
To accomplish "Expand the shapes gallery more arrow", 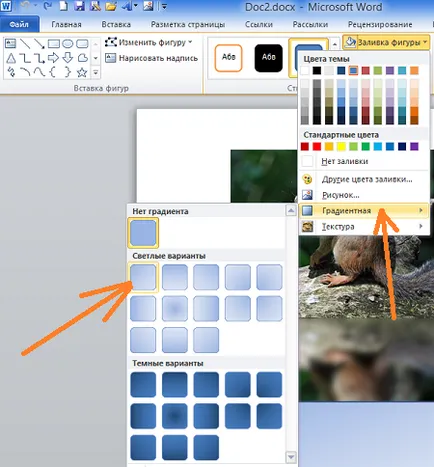I will click(96, 72).
